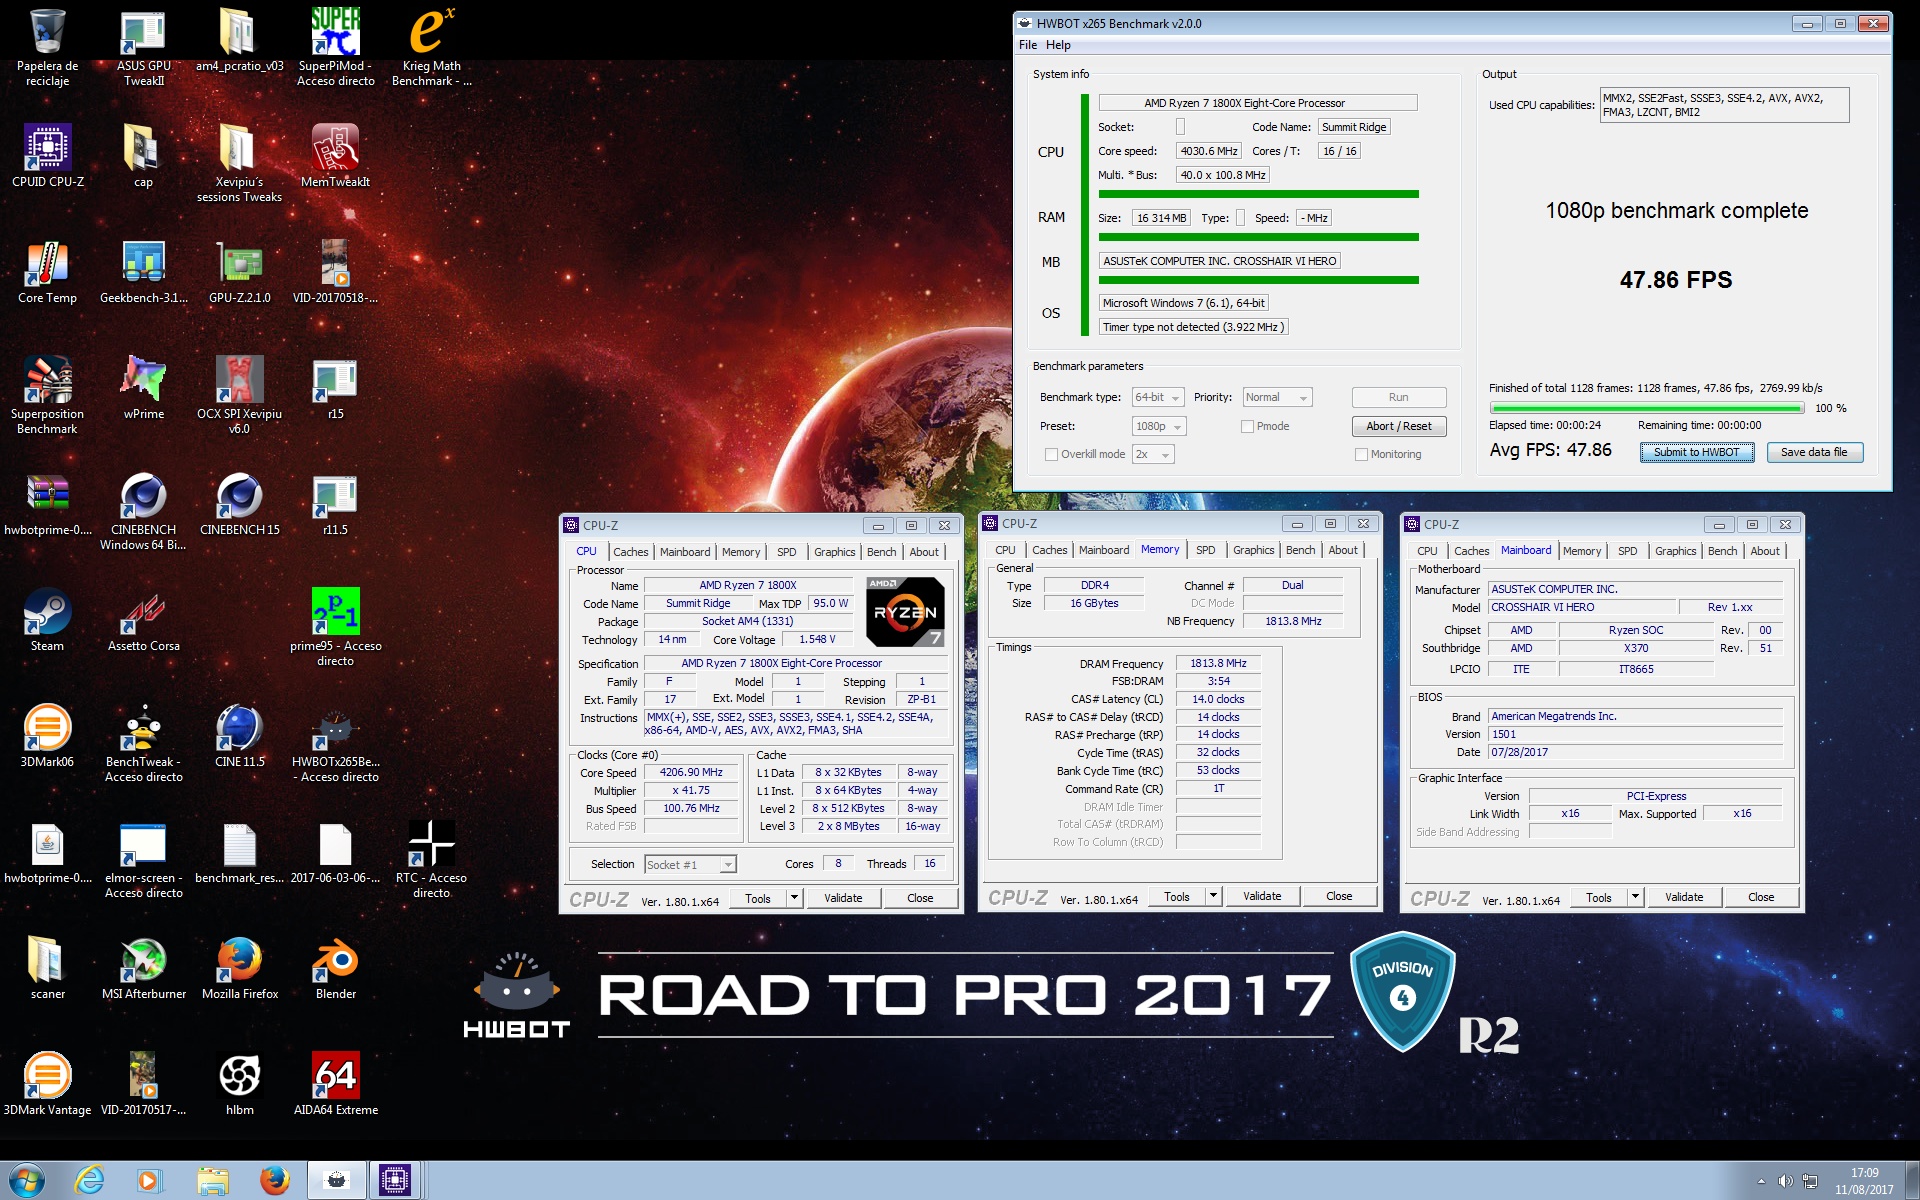Click Submit to HWBOT button
1920x1200 pixels.
coord(1696,452)
